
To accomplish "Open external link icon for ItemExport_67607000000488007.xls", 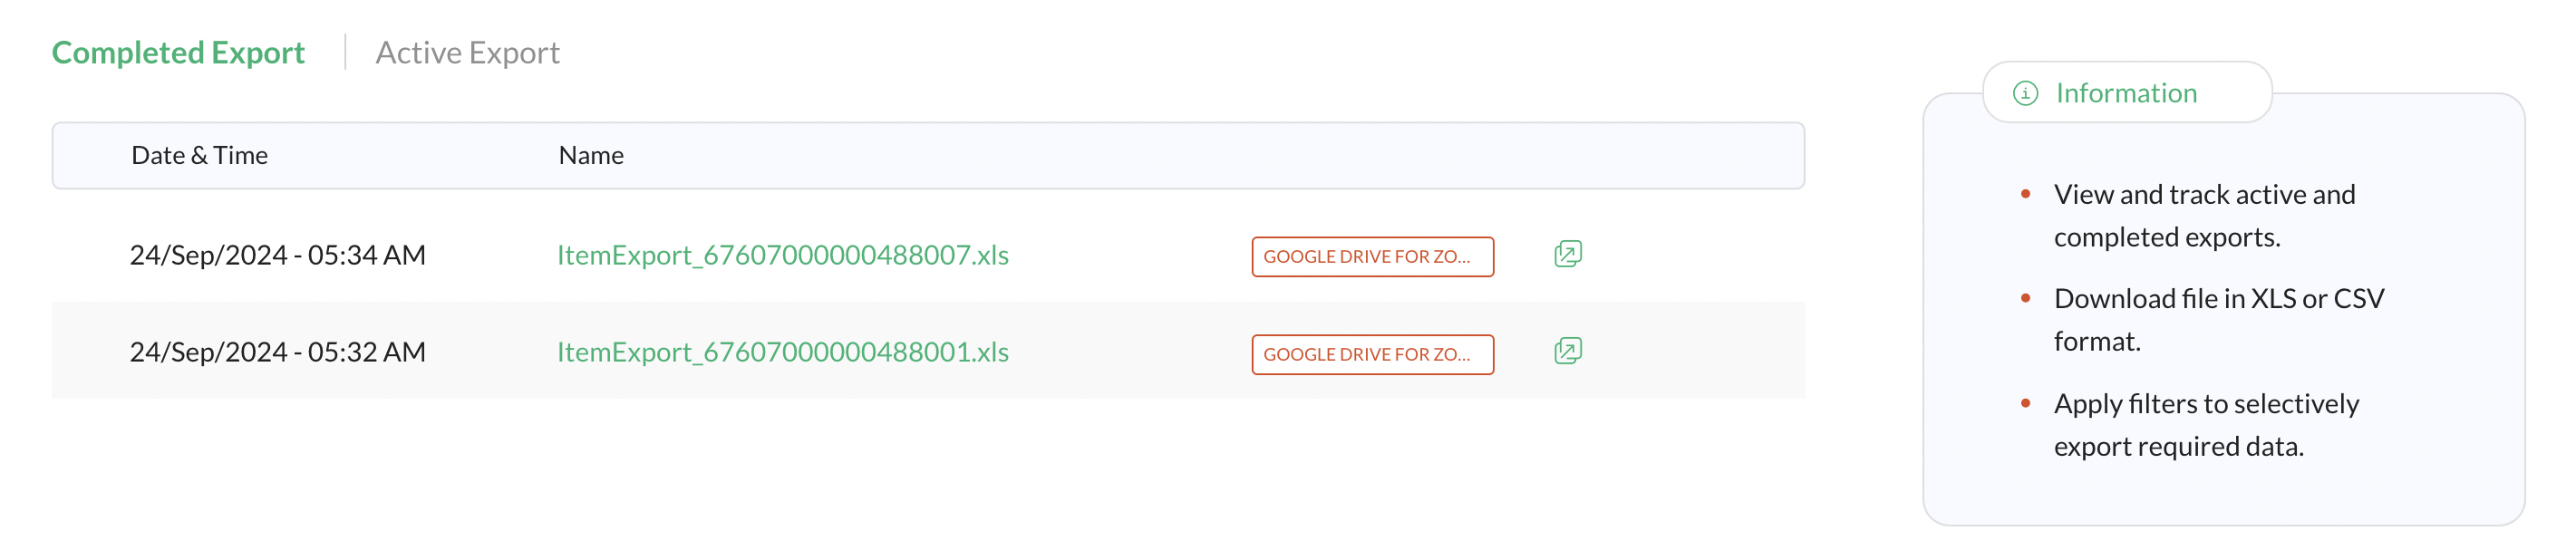I will tap(1567, 254).
